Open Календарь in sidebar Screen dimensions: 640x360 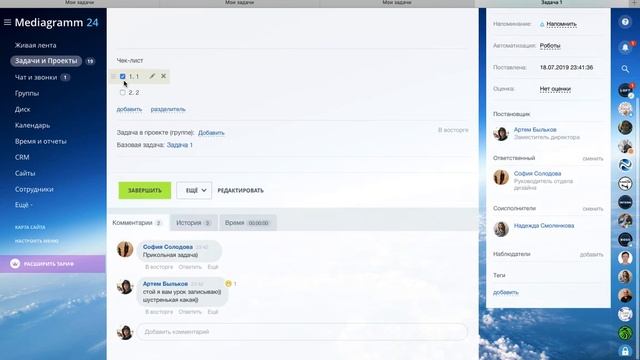[32, 125]
